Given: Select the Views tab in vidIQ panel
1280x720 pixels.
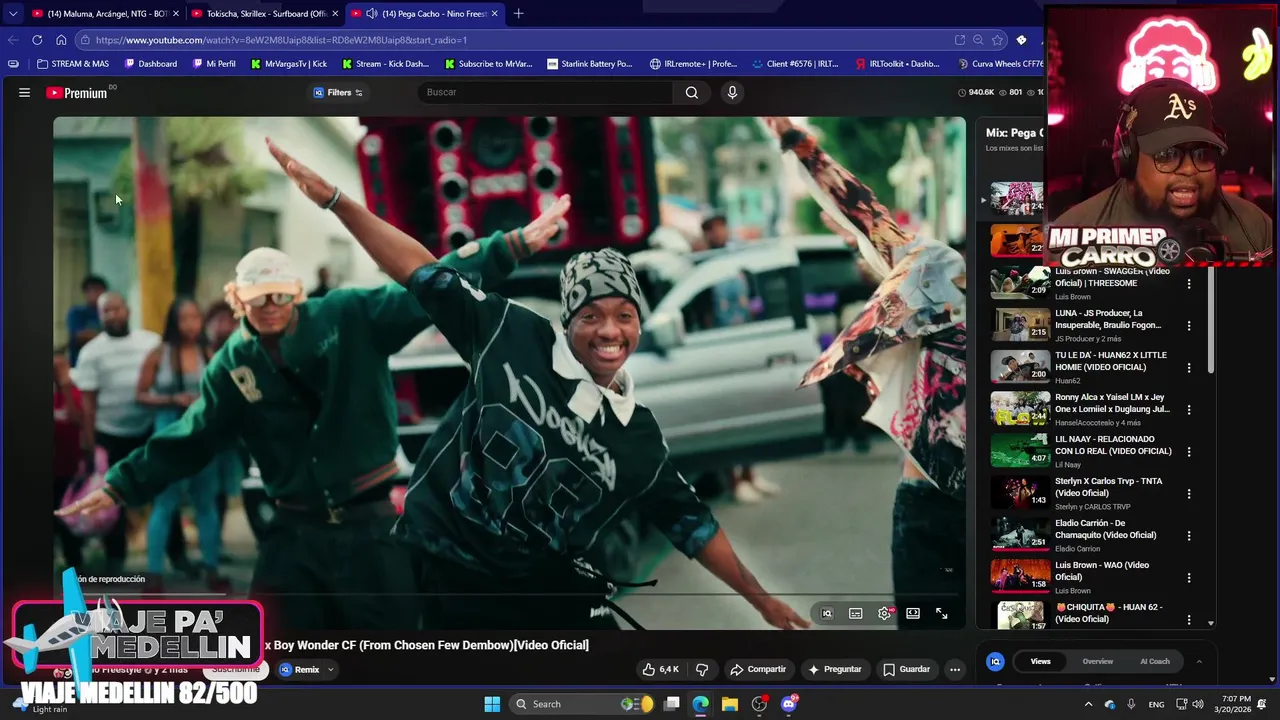Looking at the screenshot, I should pos(1041,661).
